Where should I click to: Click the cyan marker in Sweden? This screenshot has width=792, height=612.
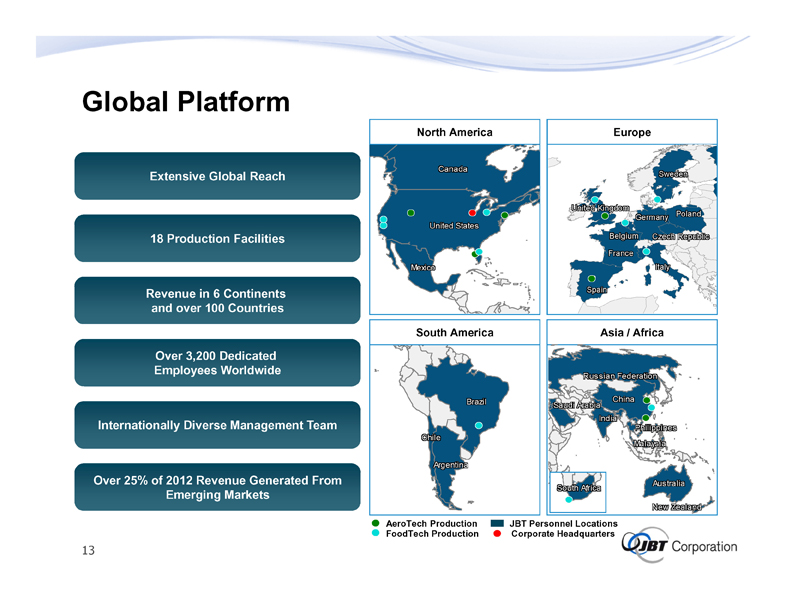(656, 199)
